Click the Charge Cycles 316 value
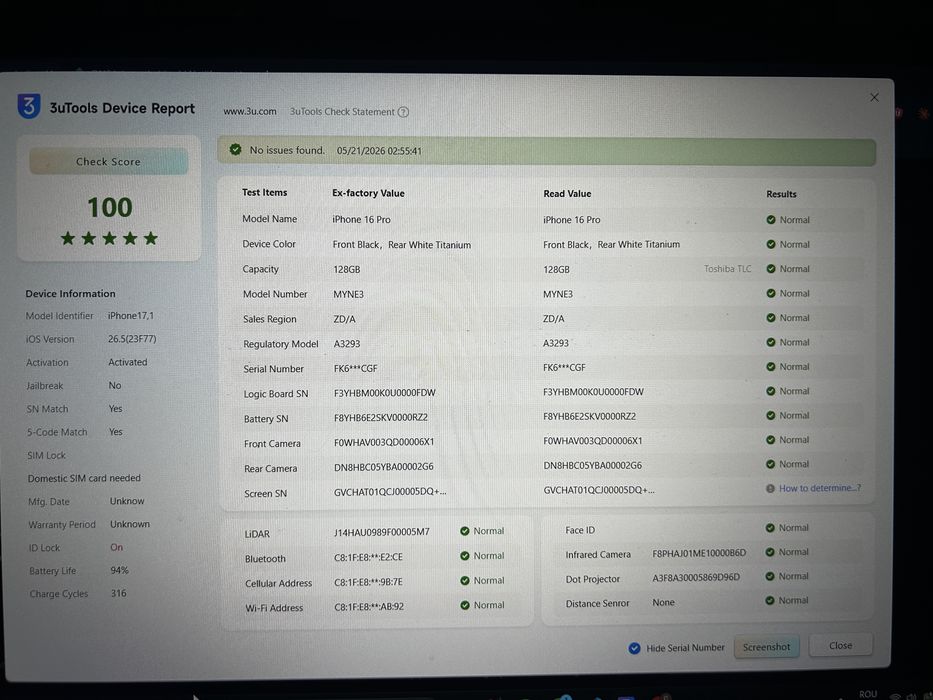Screen dimensions: 933x700 [x=118, y=593]
